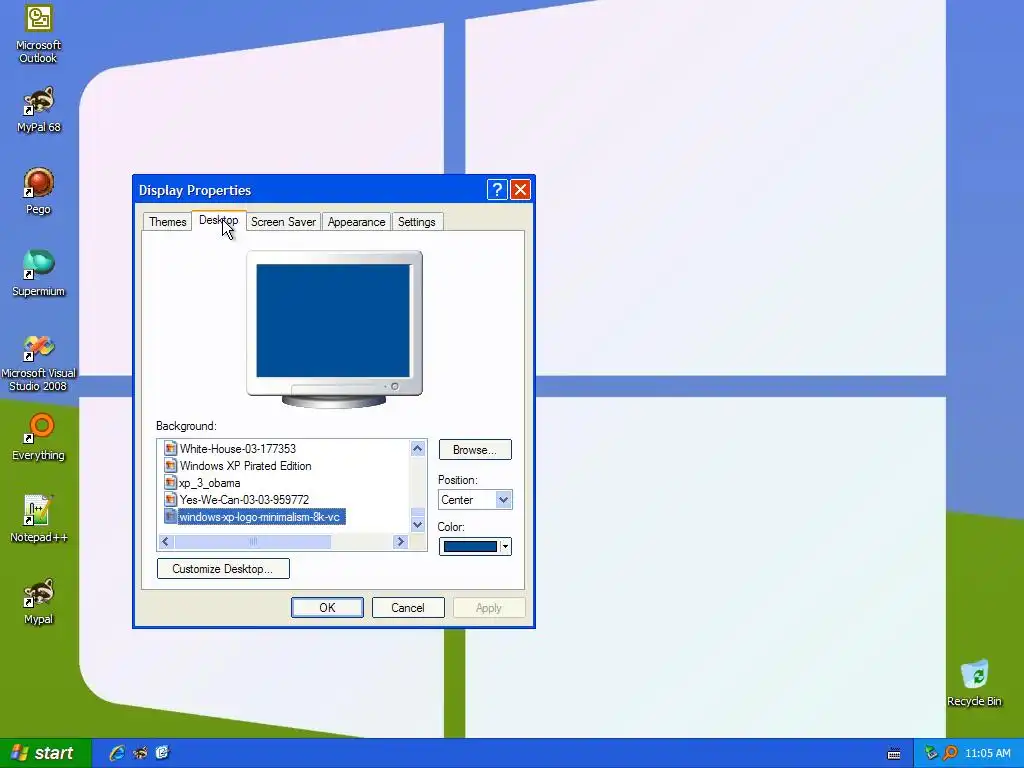Click the help question mark button
This screenshot has width=1024, height=768.
[497, 190]
